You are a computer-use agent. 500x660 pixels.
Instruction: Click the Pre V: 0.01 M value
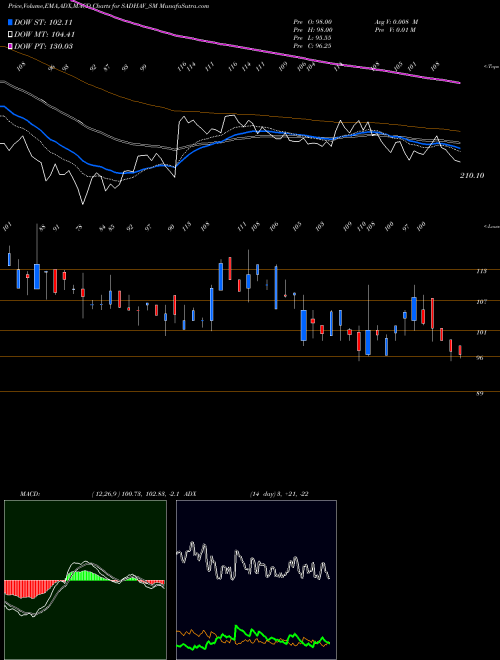click(396, 30)
